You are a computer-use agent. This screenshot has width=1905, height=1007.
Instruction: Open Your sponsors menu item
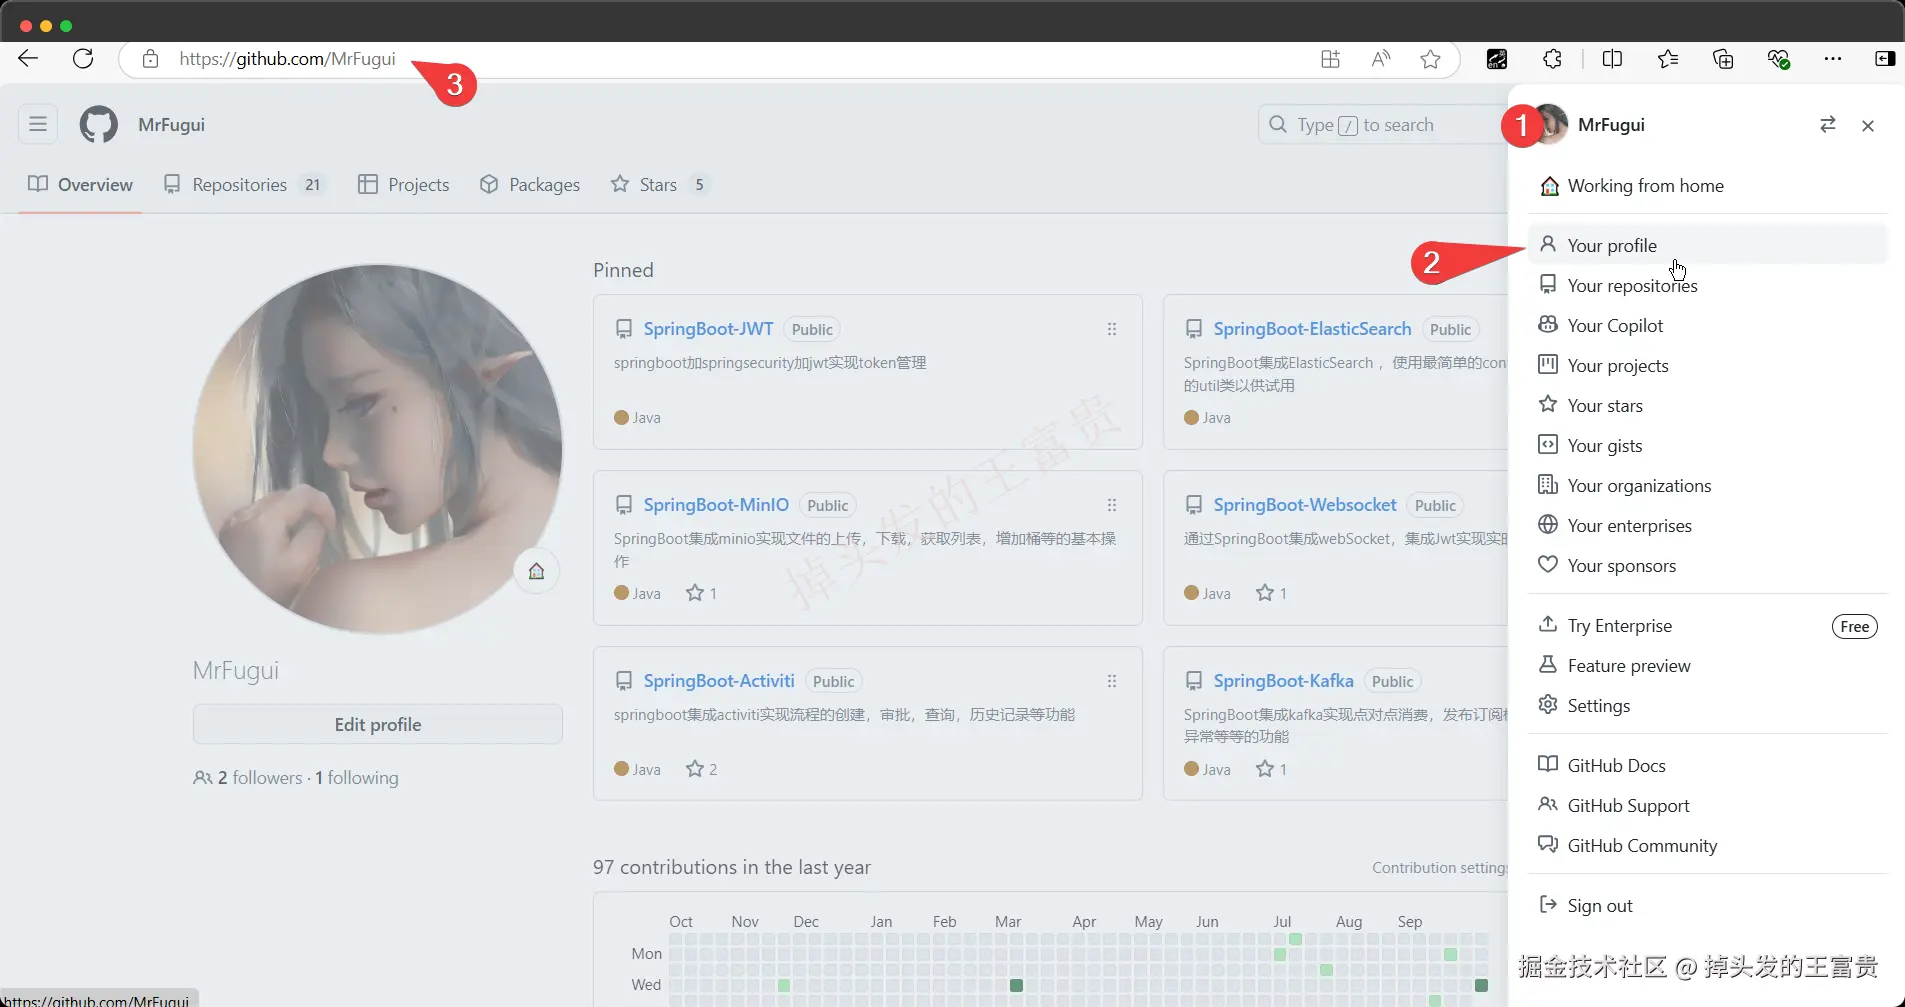[x=1707, y=565]
